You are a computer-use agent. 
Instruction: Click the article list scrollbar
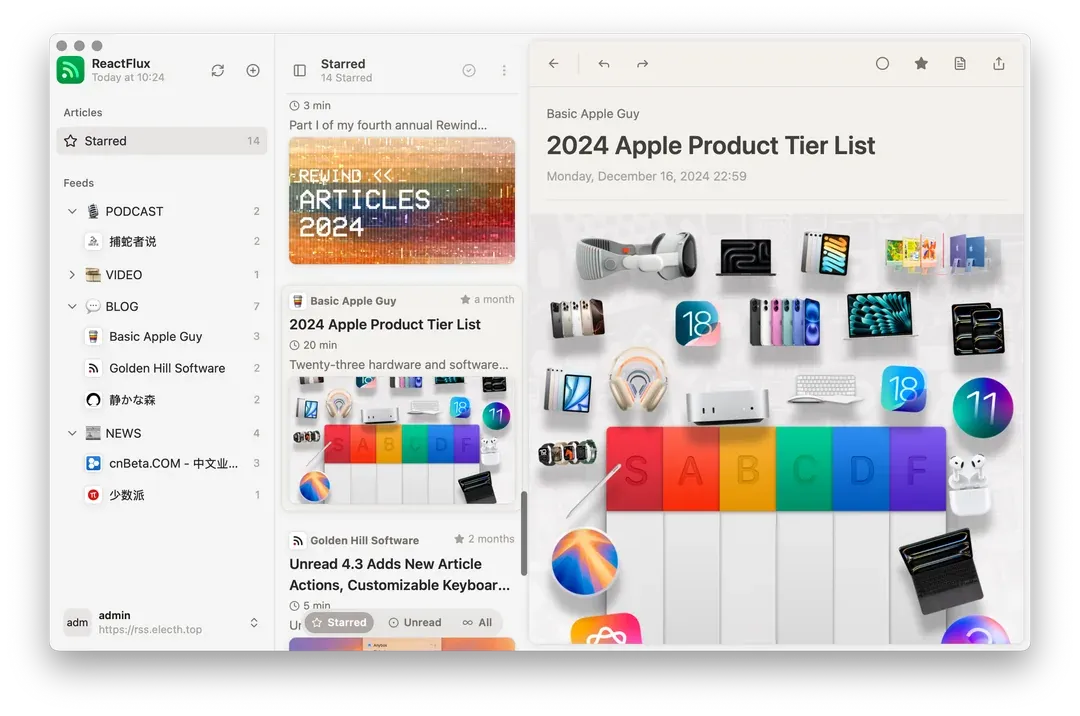point(523,532)
